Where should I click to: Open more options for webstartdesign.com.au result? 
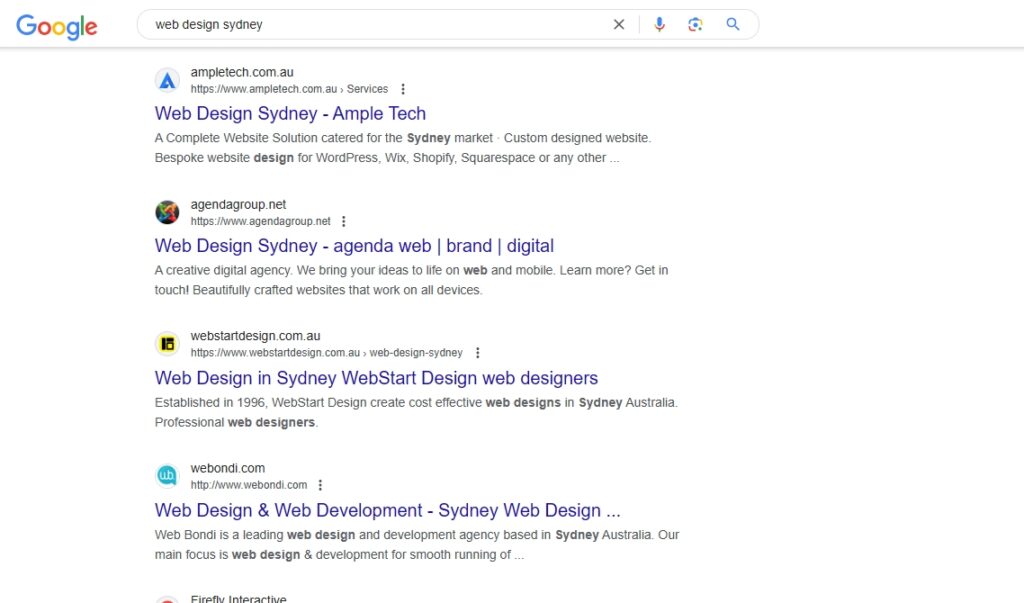point(478,353)
